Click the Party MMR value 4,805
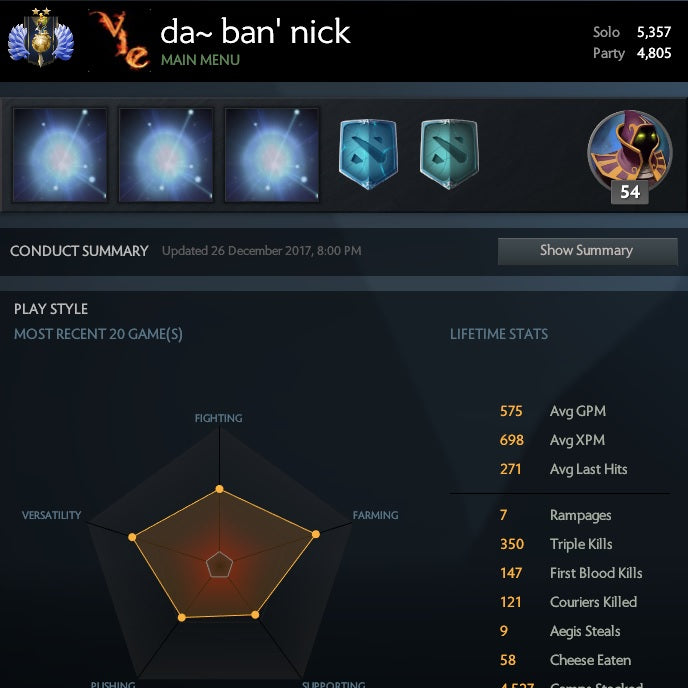Image resolution: width=688 pixels, height=688 pixels. [654, 53]
